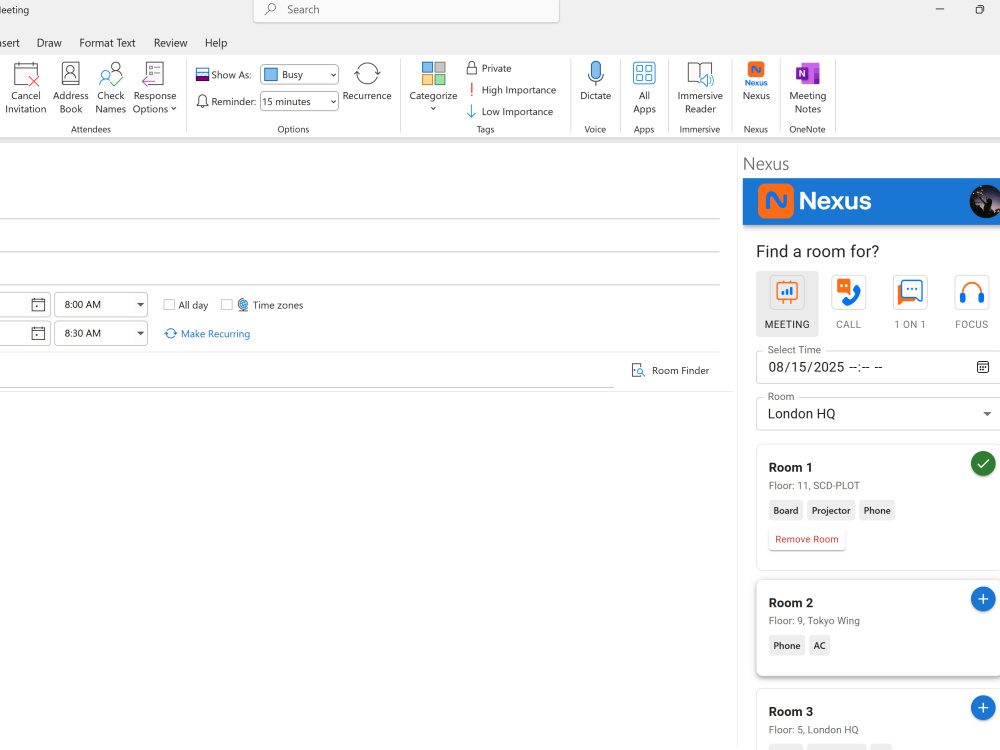Click the Show As color icon
Screen dimensions: 1000x750
coord(202,75)
